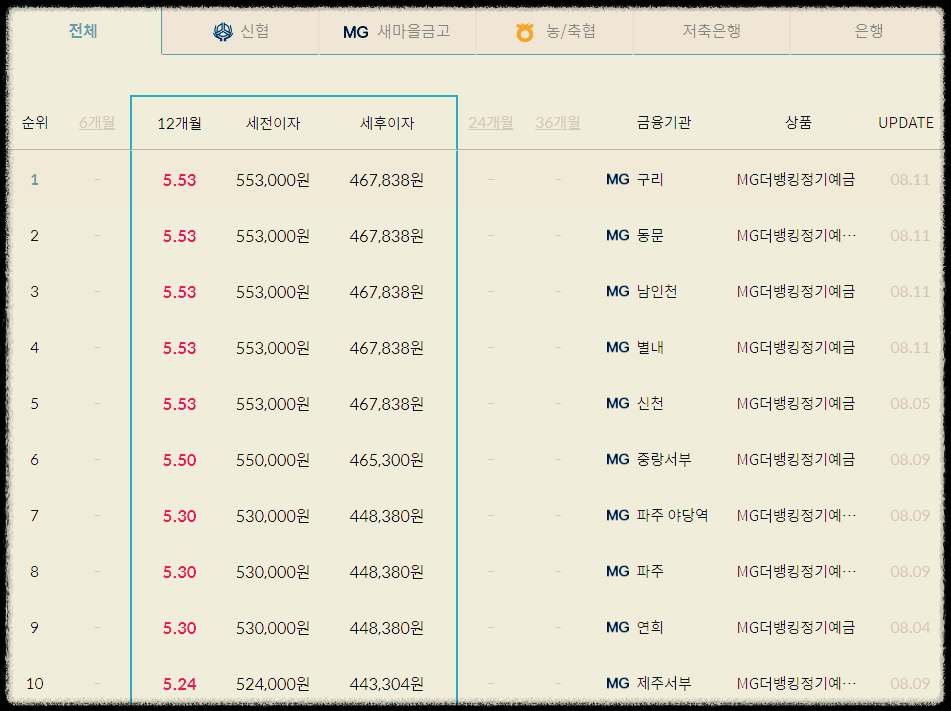Click the highlighted 12개월 column header
Image resolution: width=951 pixels, height=711 pixels.
point(178,122)
